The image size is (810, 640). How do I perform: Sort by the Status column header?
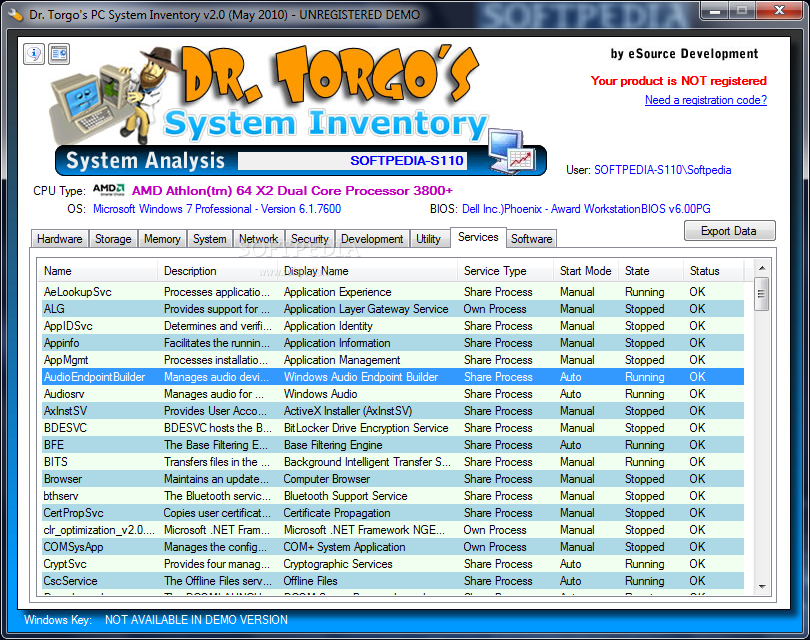(x=714, y=271)
